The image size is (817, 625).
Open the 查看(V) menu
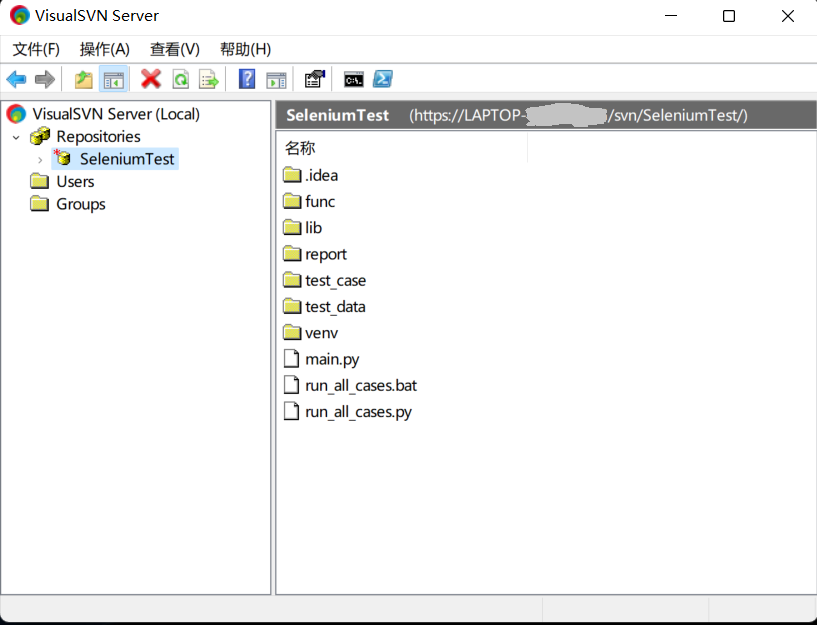point(175,49)
